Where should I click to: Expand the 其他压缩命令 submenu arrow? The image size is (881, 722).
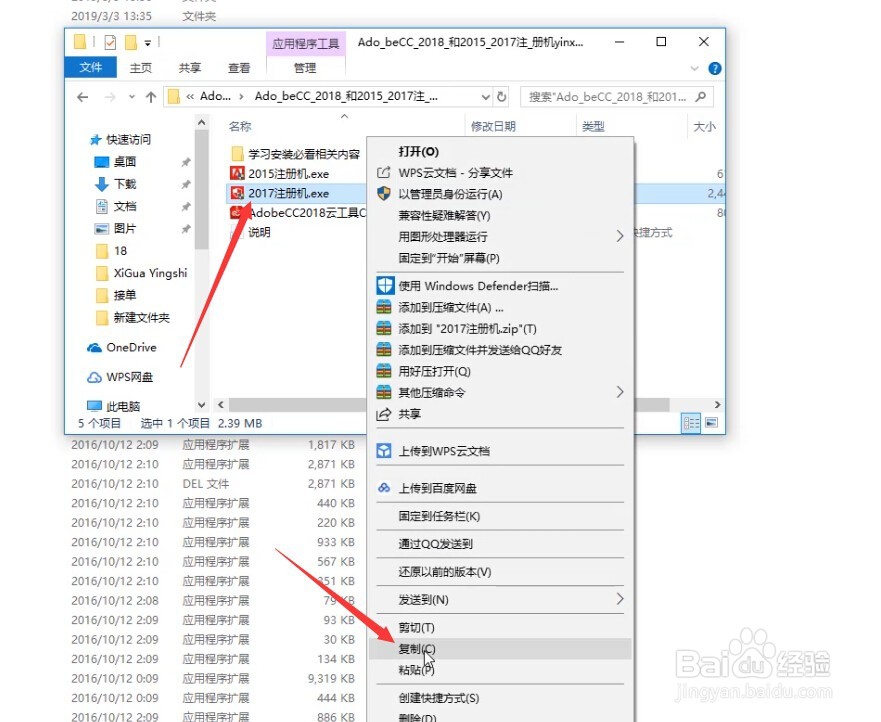(x=620, y=392)
